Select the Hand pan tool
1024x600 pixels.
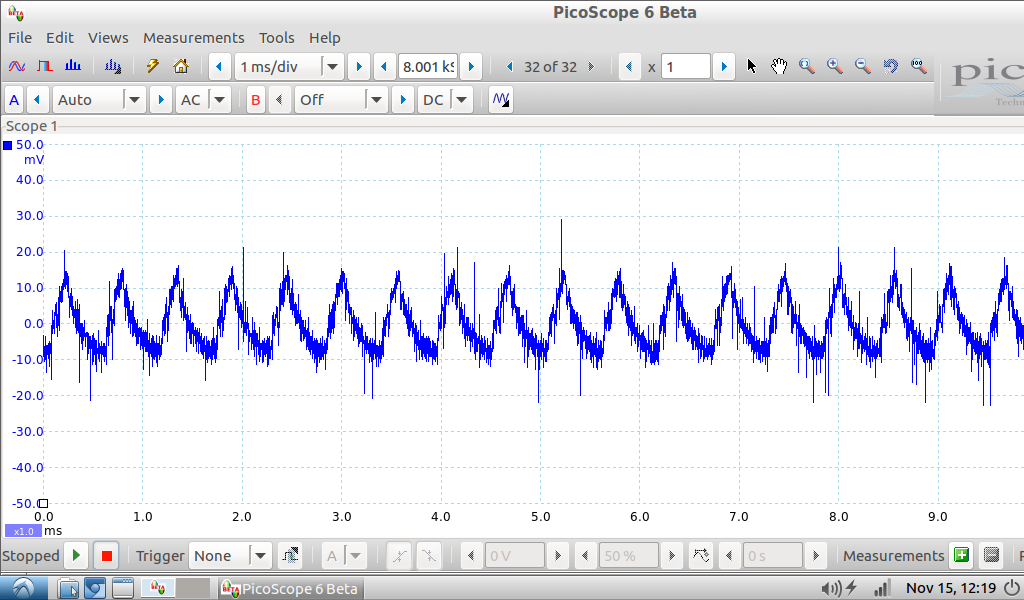779,67
